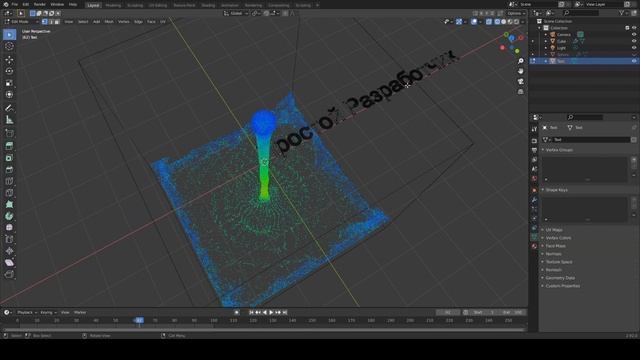The width and height of the screenshot is (640, 360).
Task: Jump to the timeline start frame
Action: [x=251, y=312]
